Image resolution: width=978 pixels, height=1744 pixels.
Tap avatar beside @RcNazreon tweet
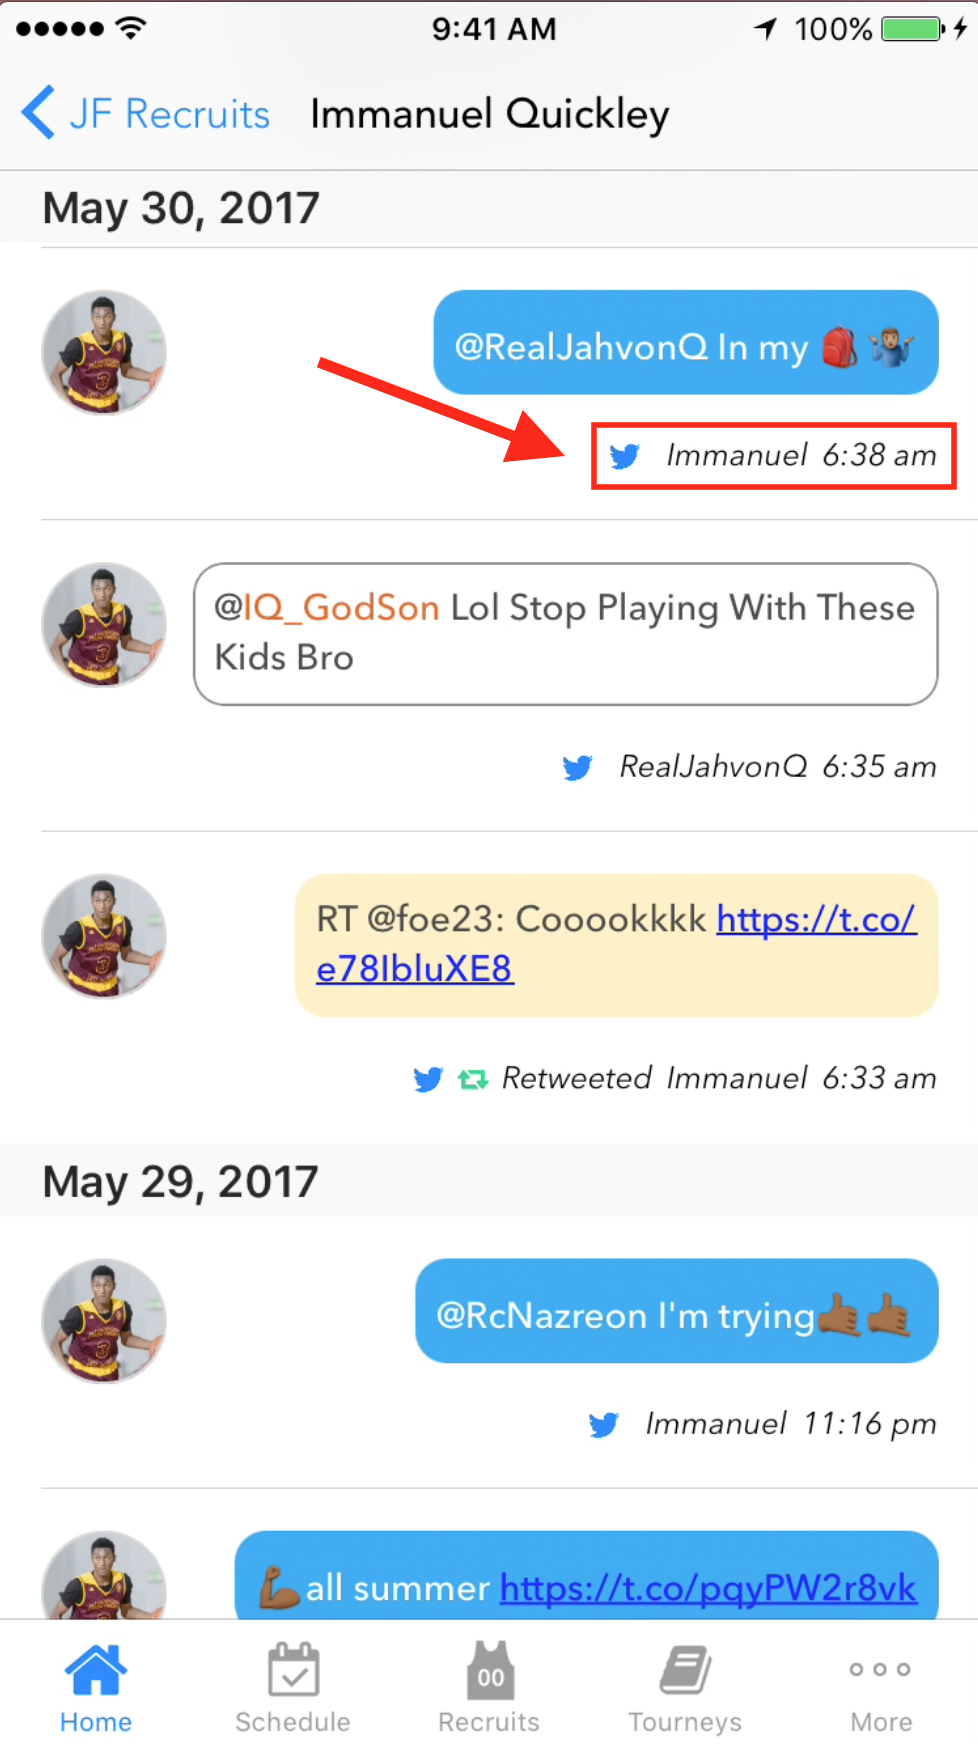[104, 1321]
